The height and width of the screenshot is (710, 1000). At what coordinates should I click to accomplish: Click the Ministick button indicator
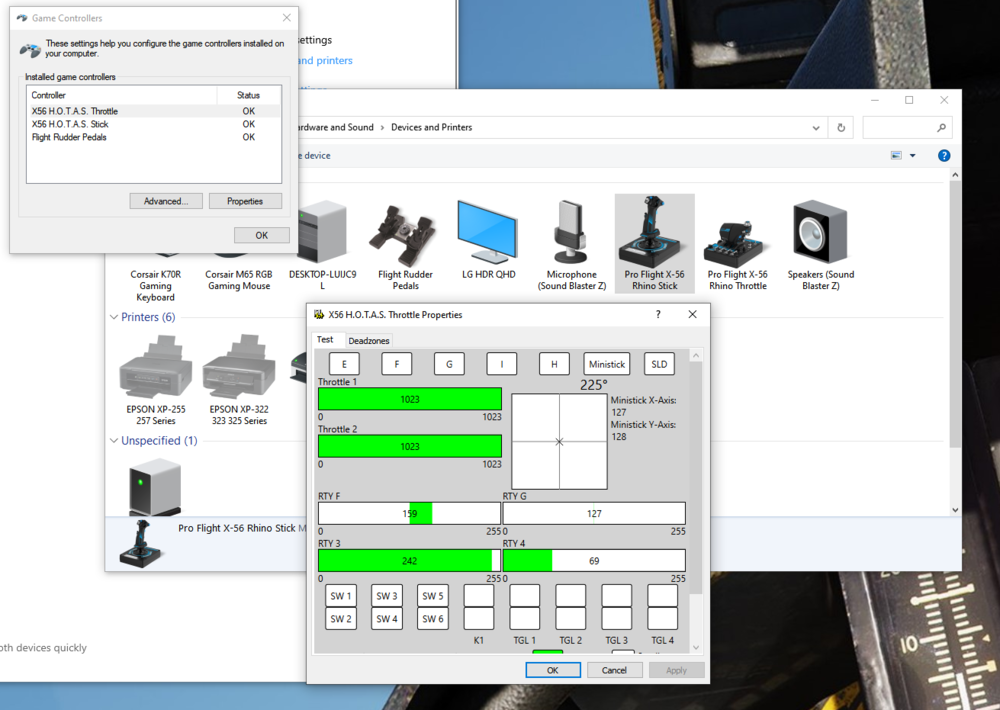(606, 364)
